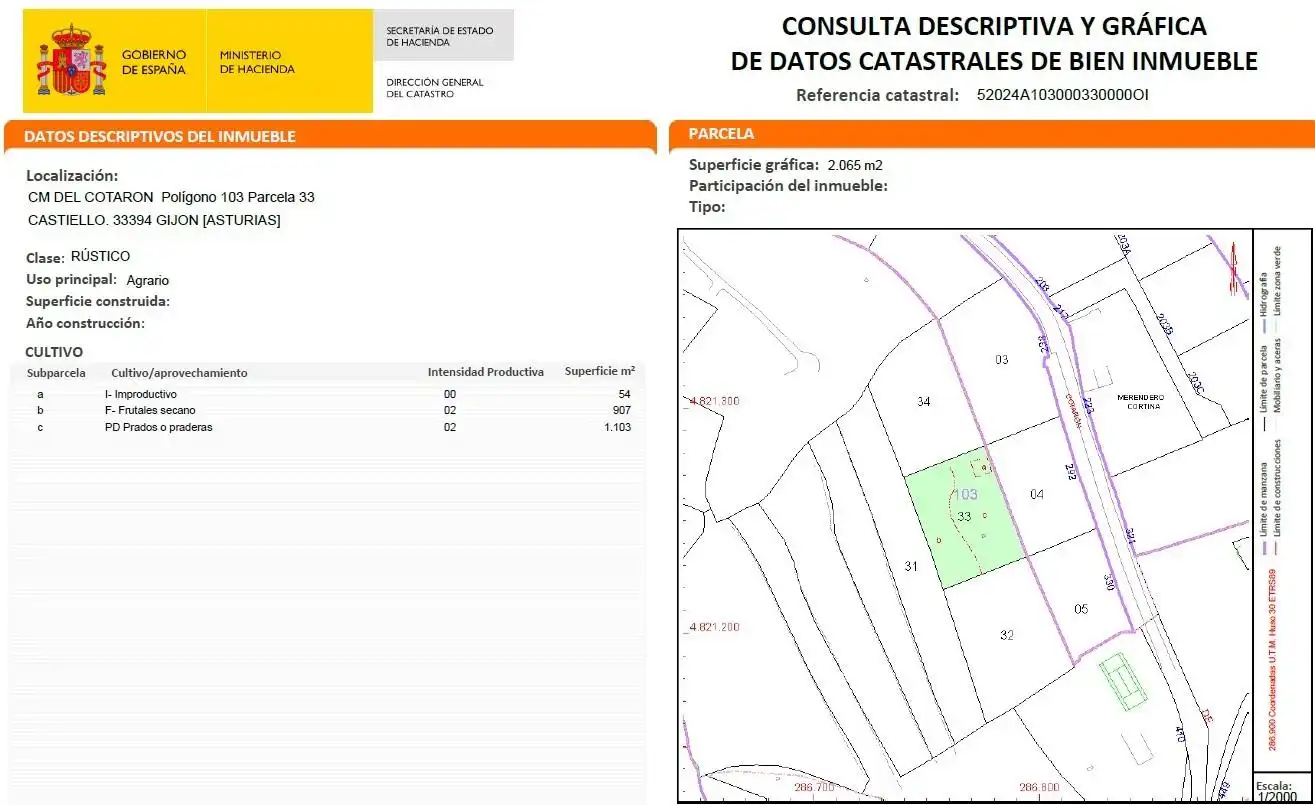The image size is (1315, 805).
Task: Select address line CM DEL COTARON Polígono 103
Action: (171, 197)
